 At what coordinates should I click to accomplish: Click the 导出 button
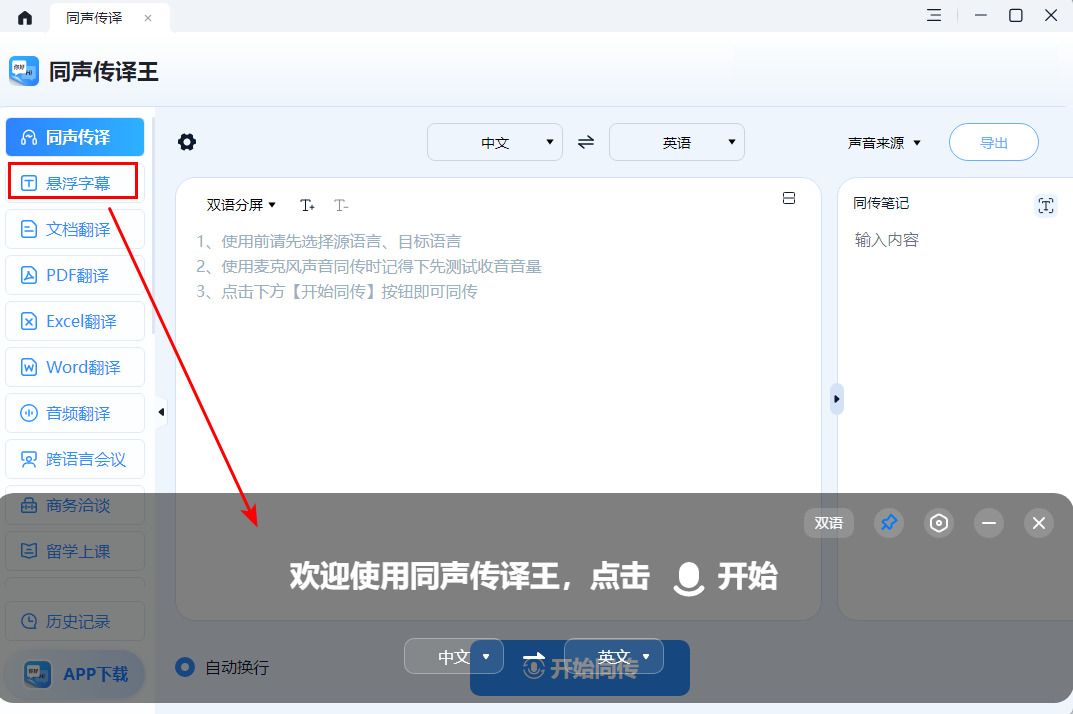pyautogui.click(x=994, y=142)
